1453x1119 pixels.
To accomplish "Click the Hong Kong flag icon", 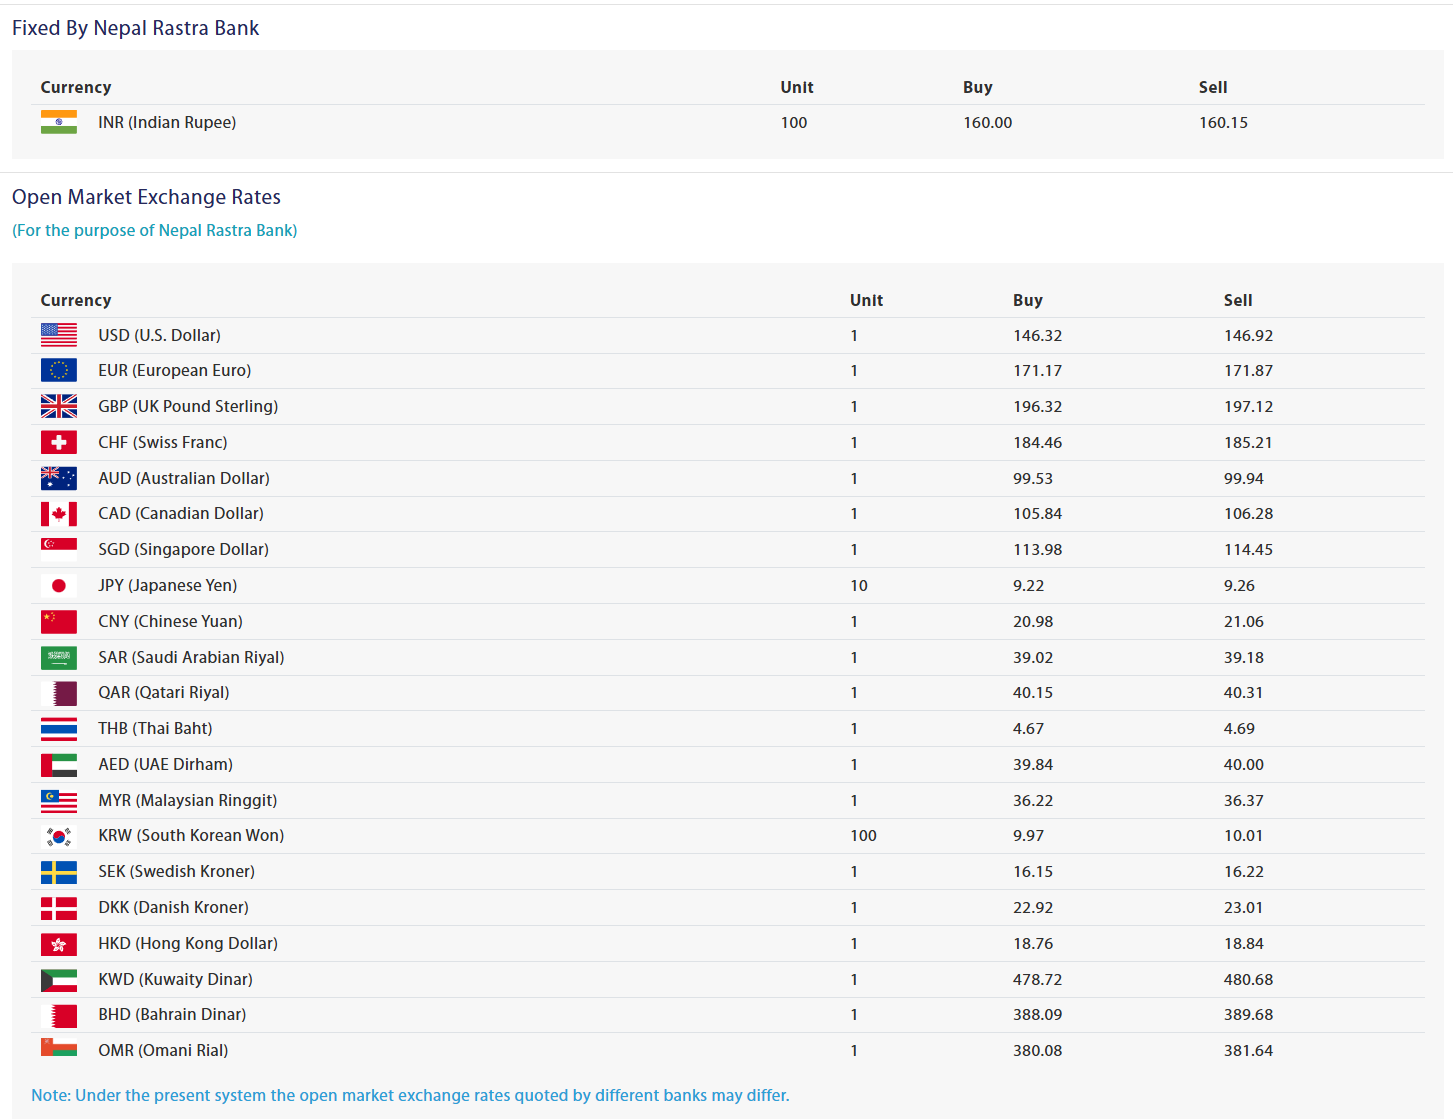I will click(58, 944).
